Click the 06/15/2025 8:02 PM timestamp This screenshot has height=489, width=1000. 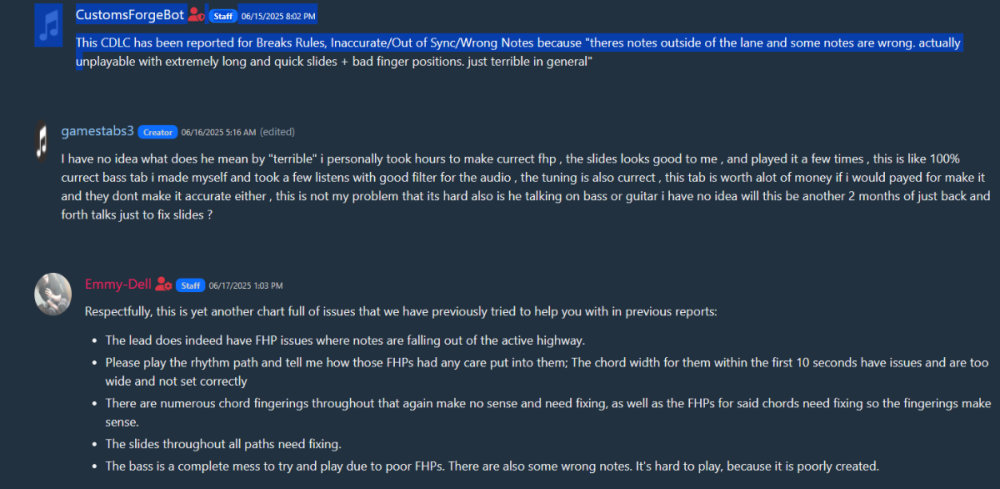(279, 16)
